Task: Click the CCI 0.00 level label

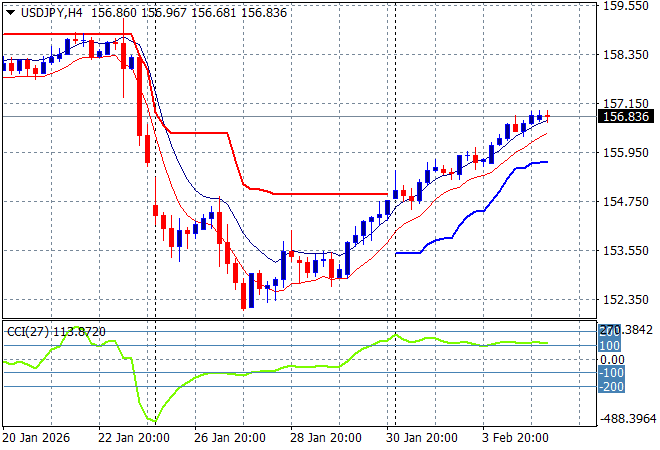Action: (x=612, y=359)
